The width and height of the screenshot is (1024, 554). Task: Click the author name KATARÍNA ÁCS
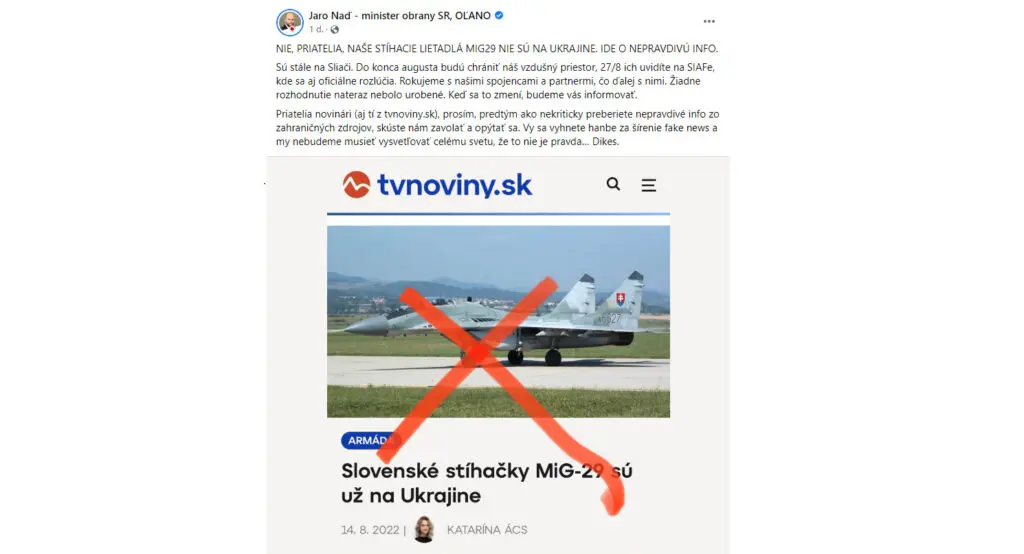(487, 530)
